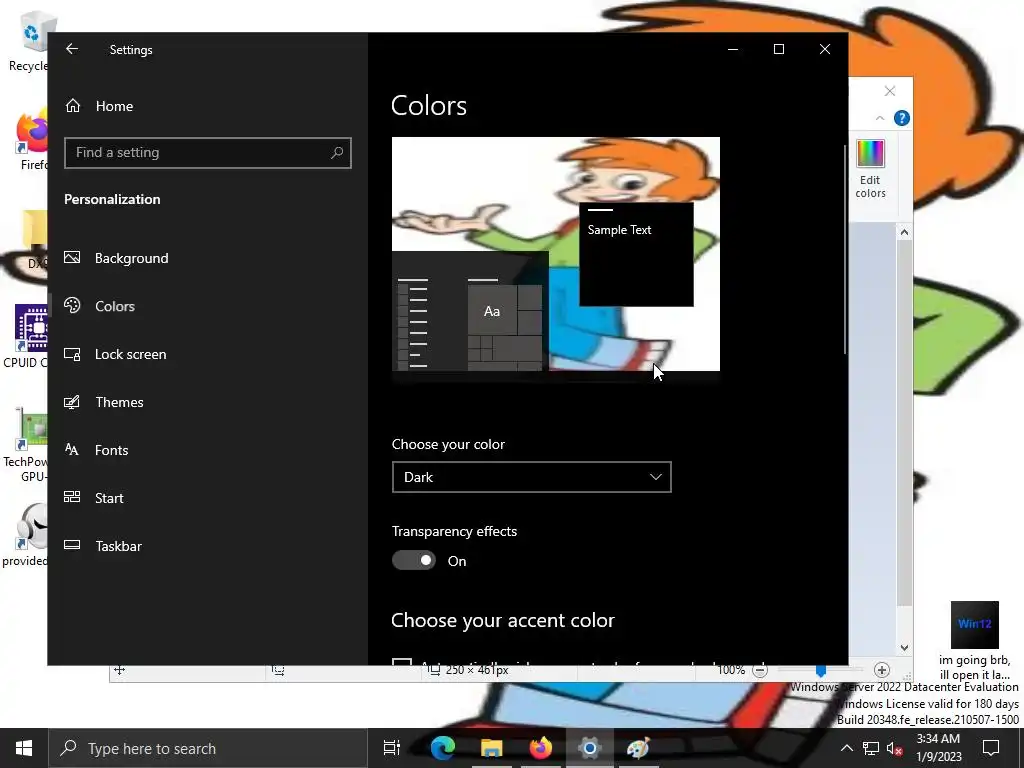Click the taskbar search box

click(208, 748)
